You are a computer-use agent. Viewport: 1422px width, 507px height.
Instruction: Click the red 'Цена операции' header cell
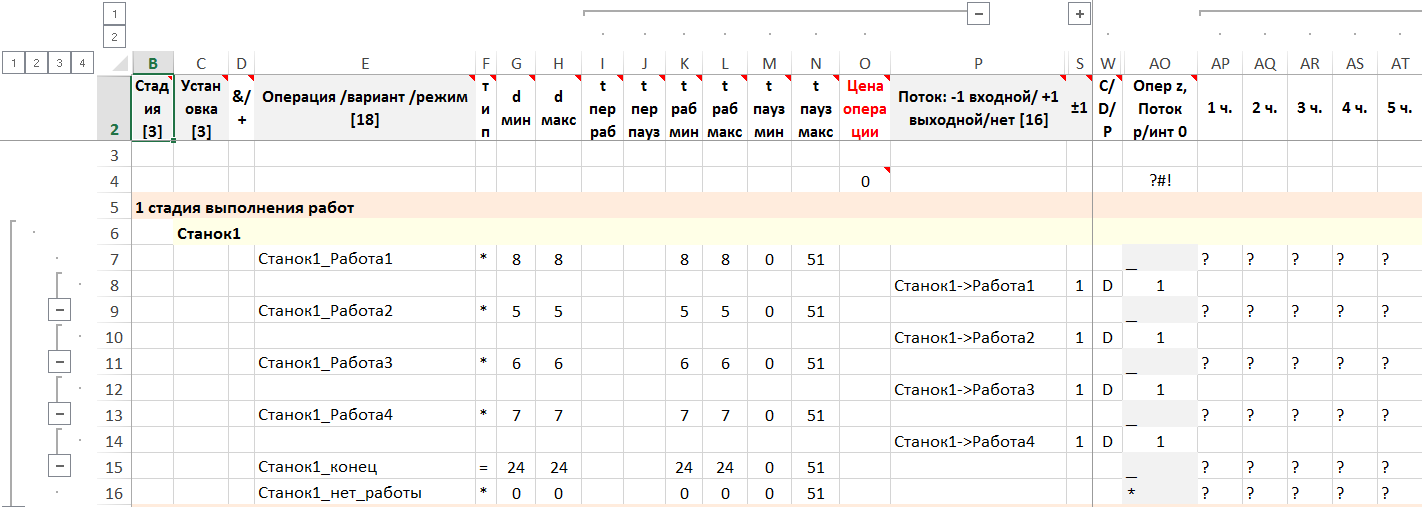pos(864,108)
